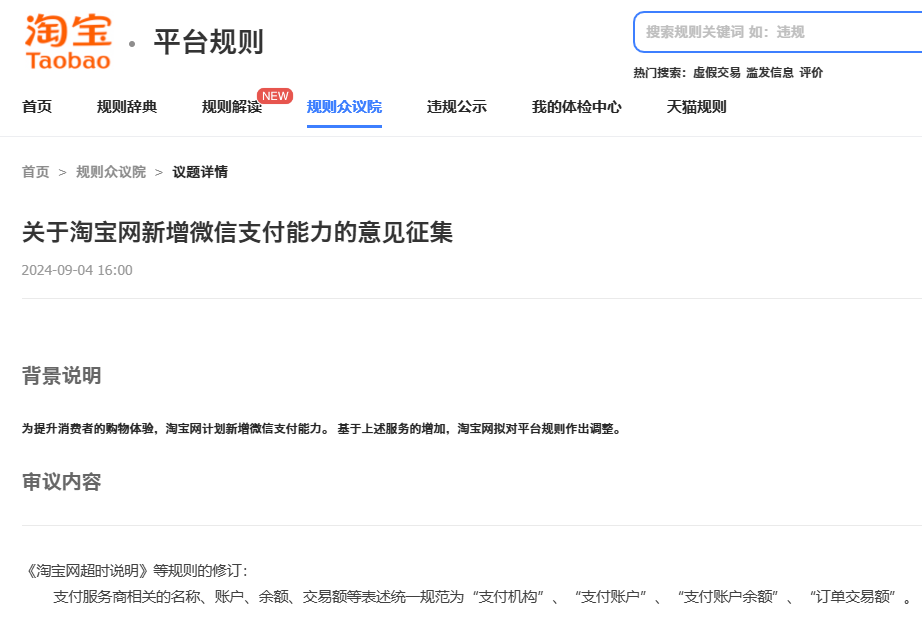Click the 热门搜索 label

coord(660,73)
